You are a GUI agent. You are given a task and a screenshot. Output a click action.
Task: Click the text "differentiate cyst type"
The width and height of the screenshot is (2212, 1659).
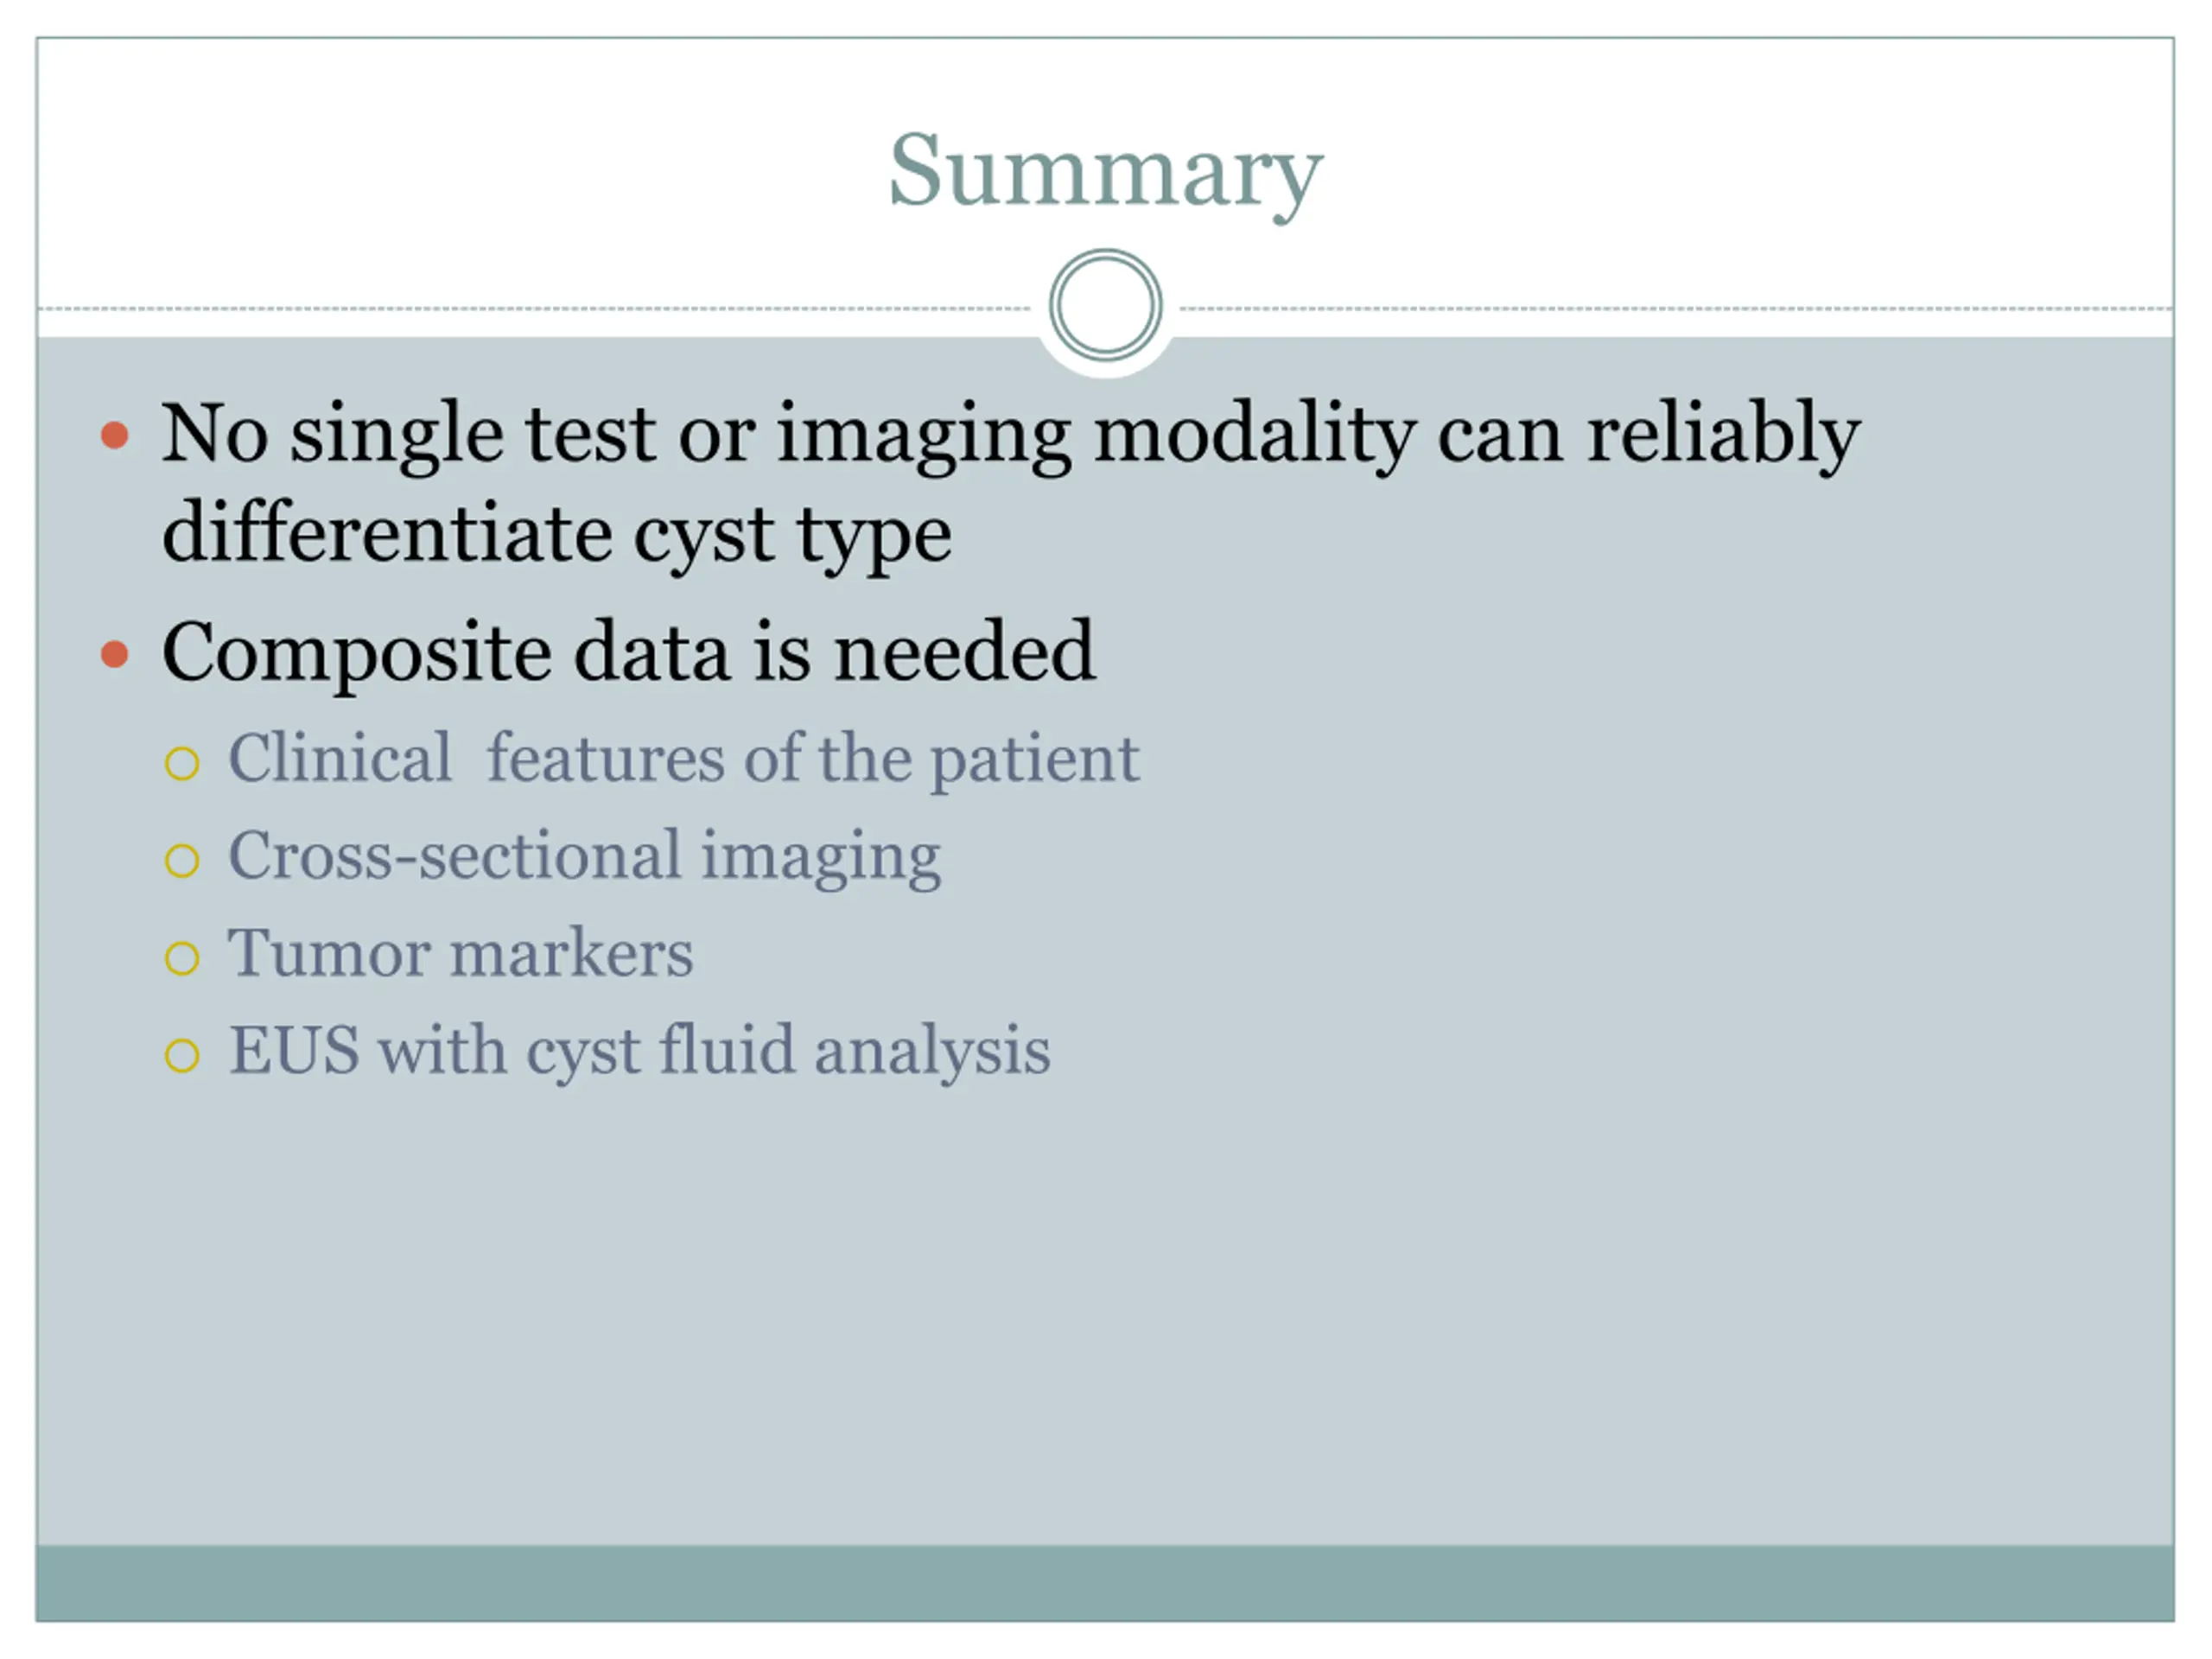pyautogui.click(x=556, y=534)
